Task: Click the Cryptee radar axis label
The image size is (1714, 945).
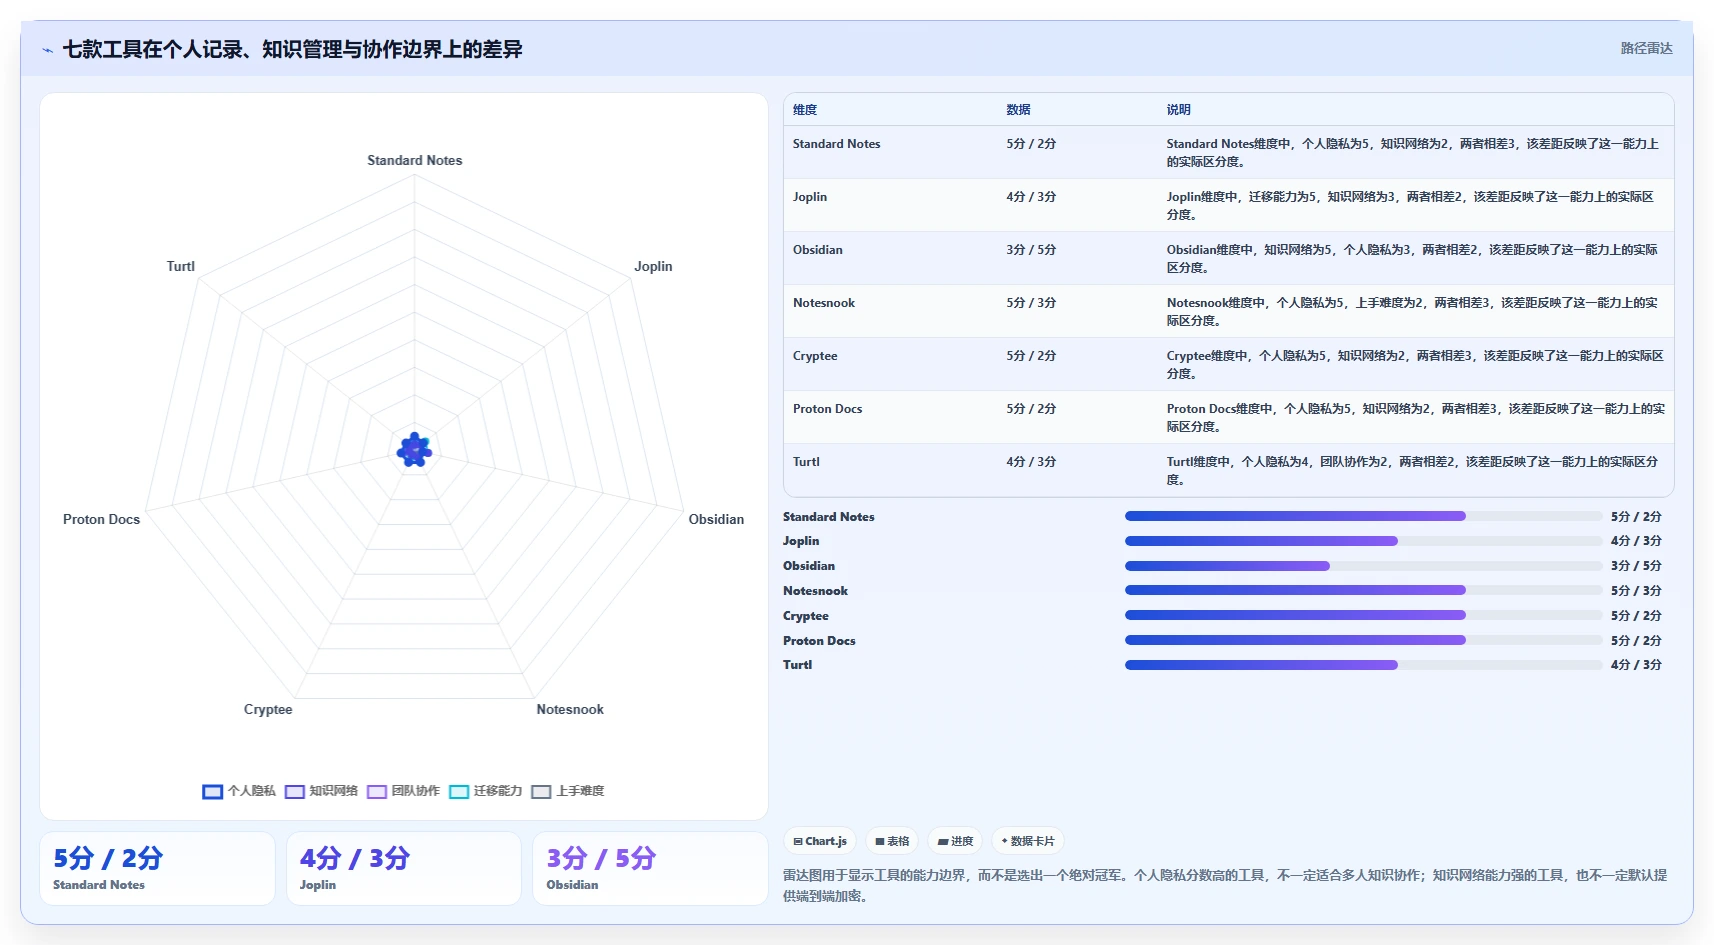Action: (268, 709)
